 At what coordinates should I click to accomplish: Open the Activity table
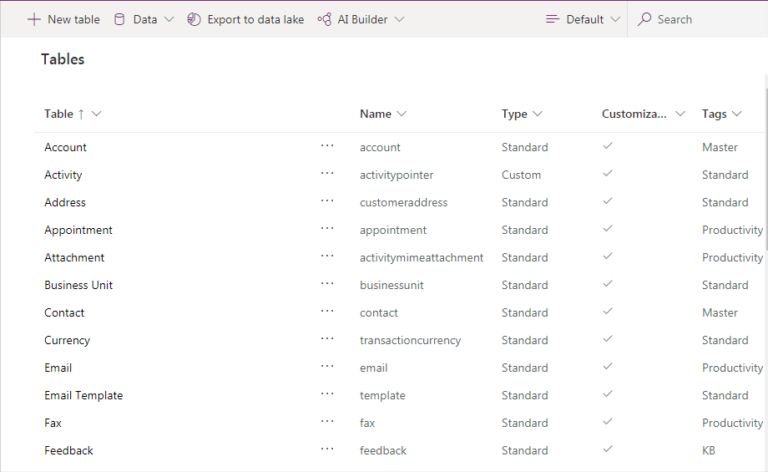[x=63, y=175]
